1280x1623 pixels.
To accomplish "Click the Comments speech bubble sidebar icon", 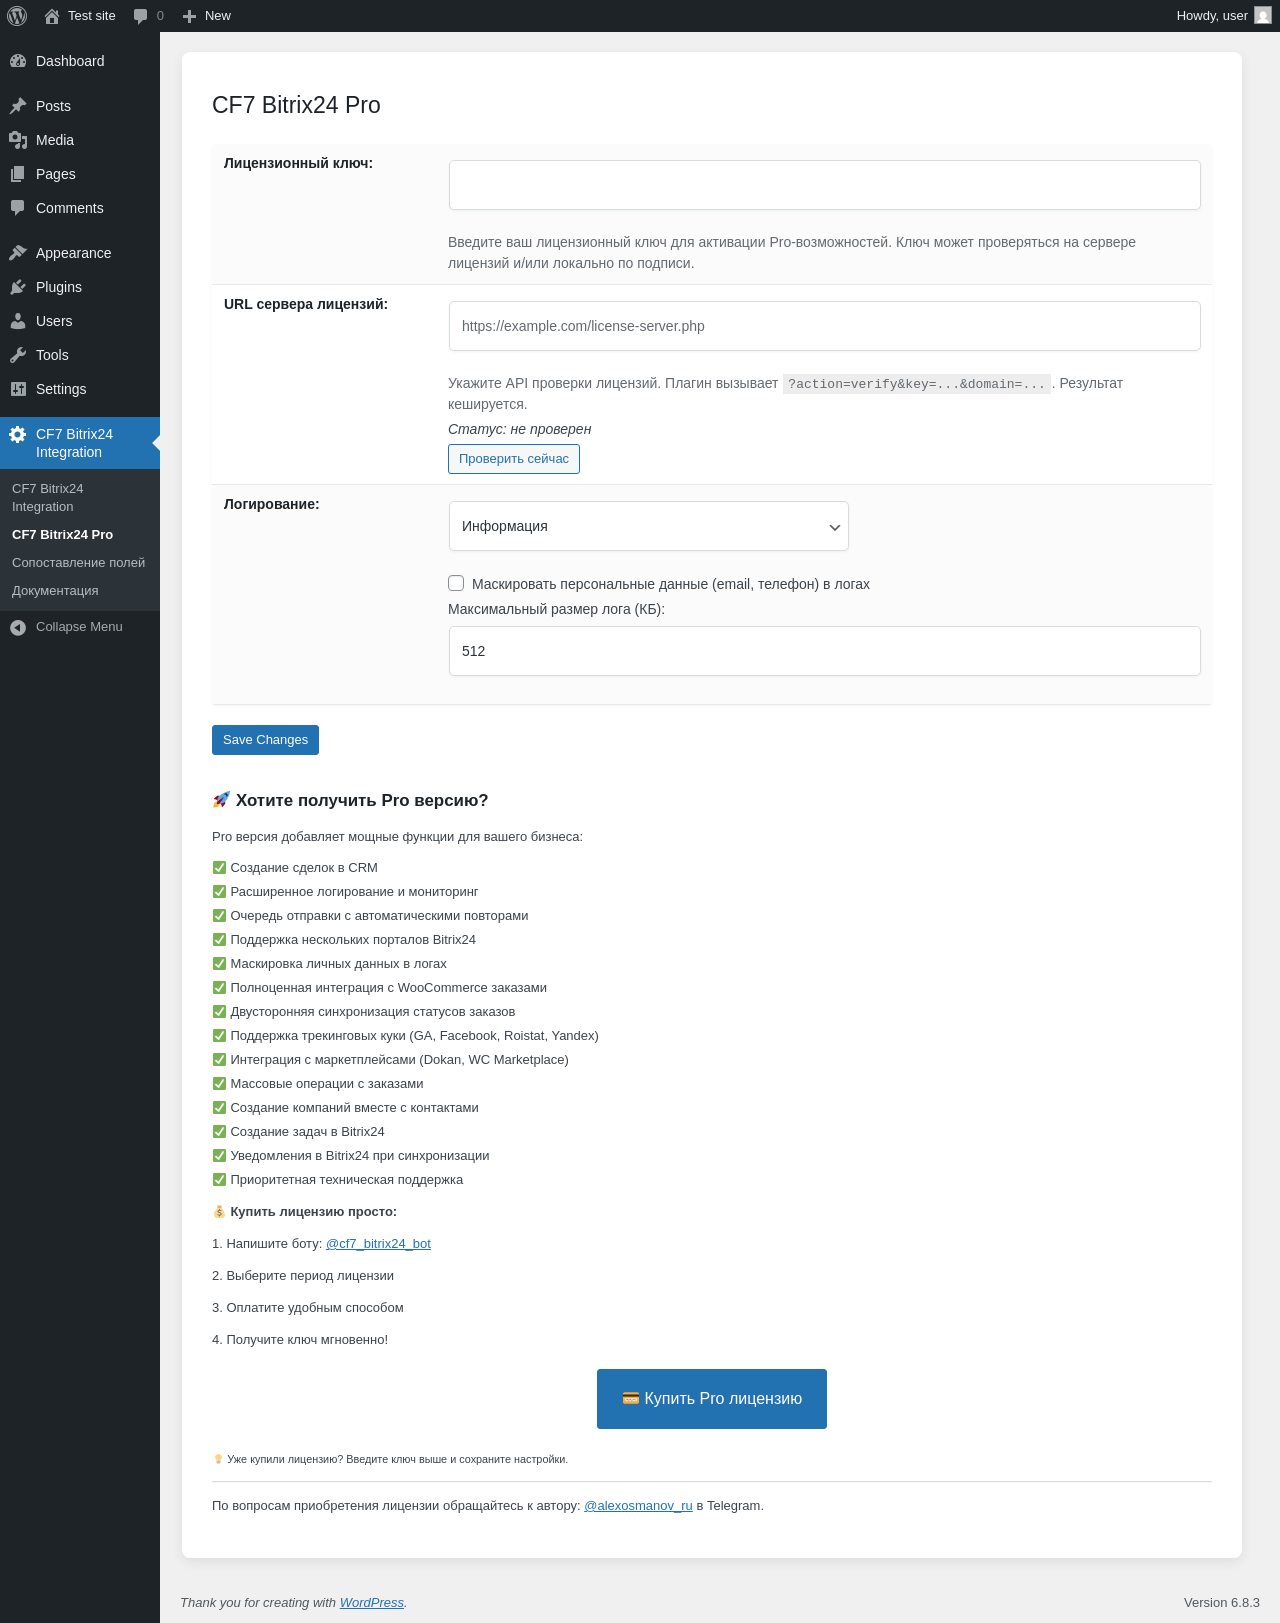I will click(18, 208).
